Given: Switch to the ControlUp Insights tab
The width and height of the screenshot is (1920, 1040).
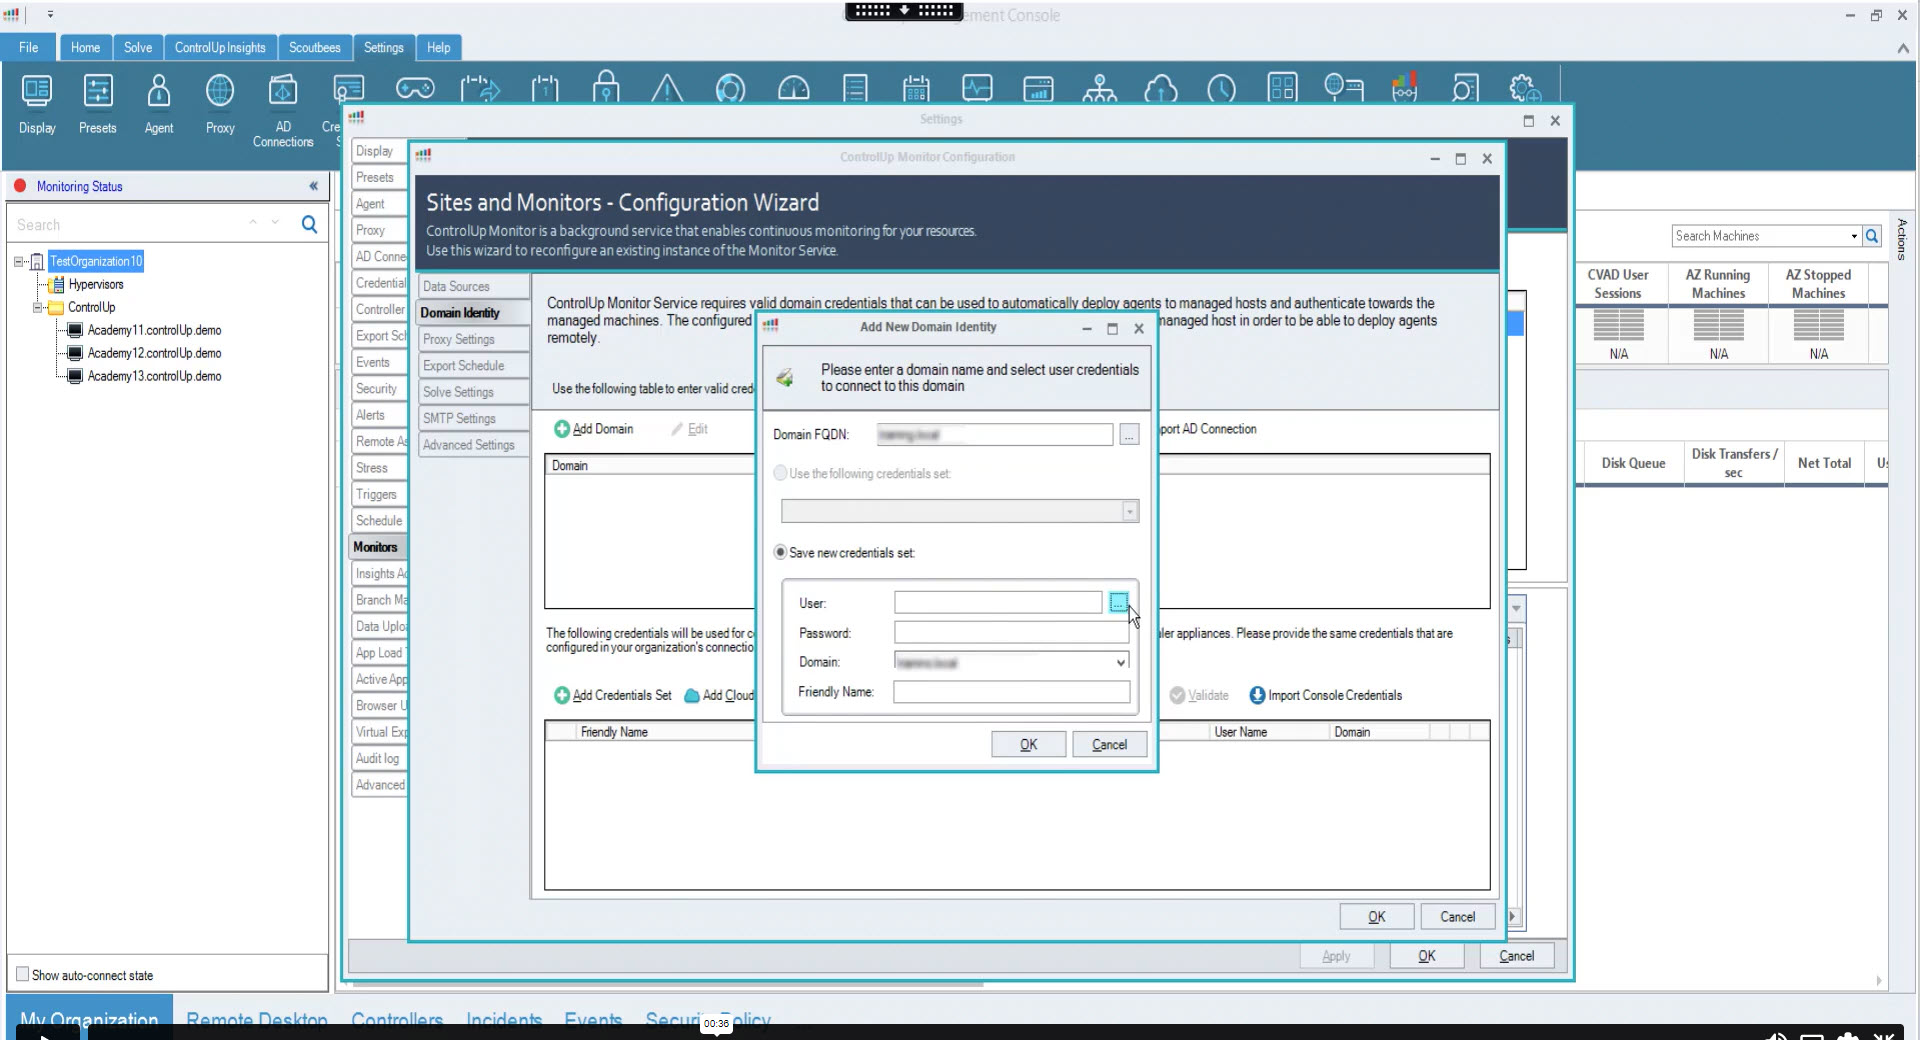Looking at the screenshot, I should click(x=220, y=48).
